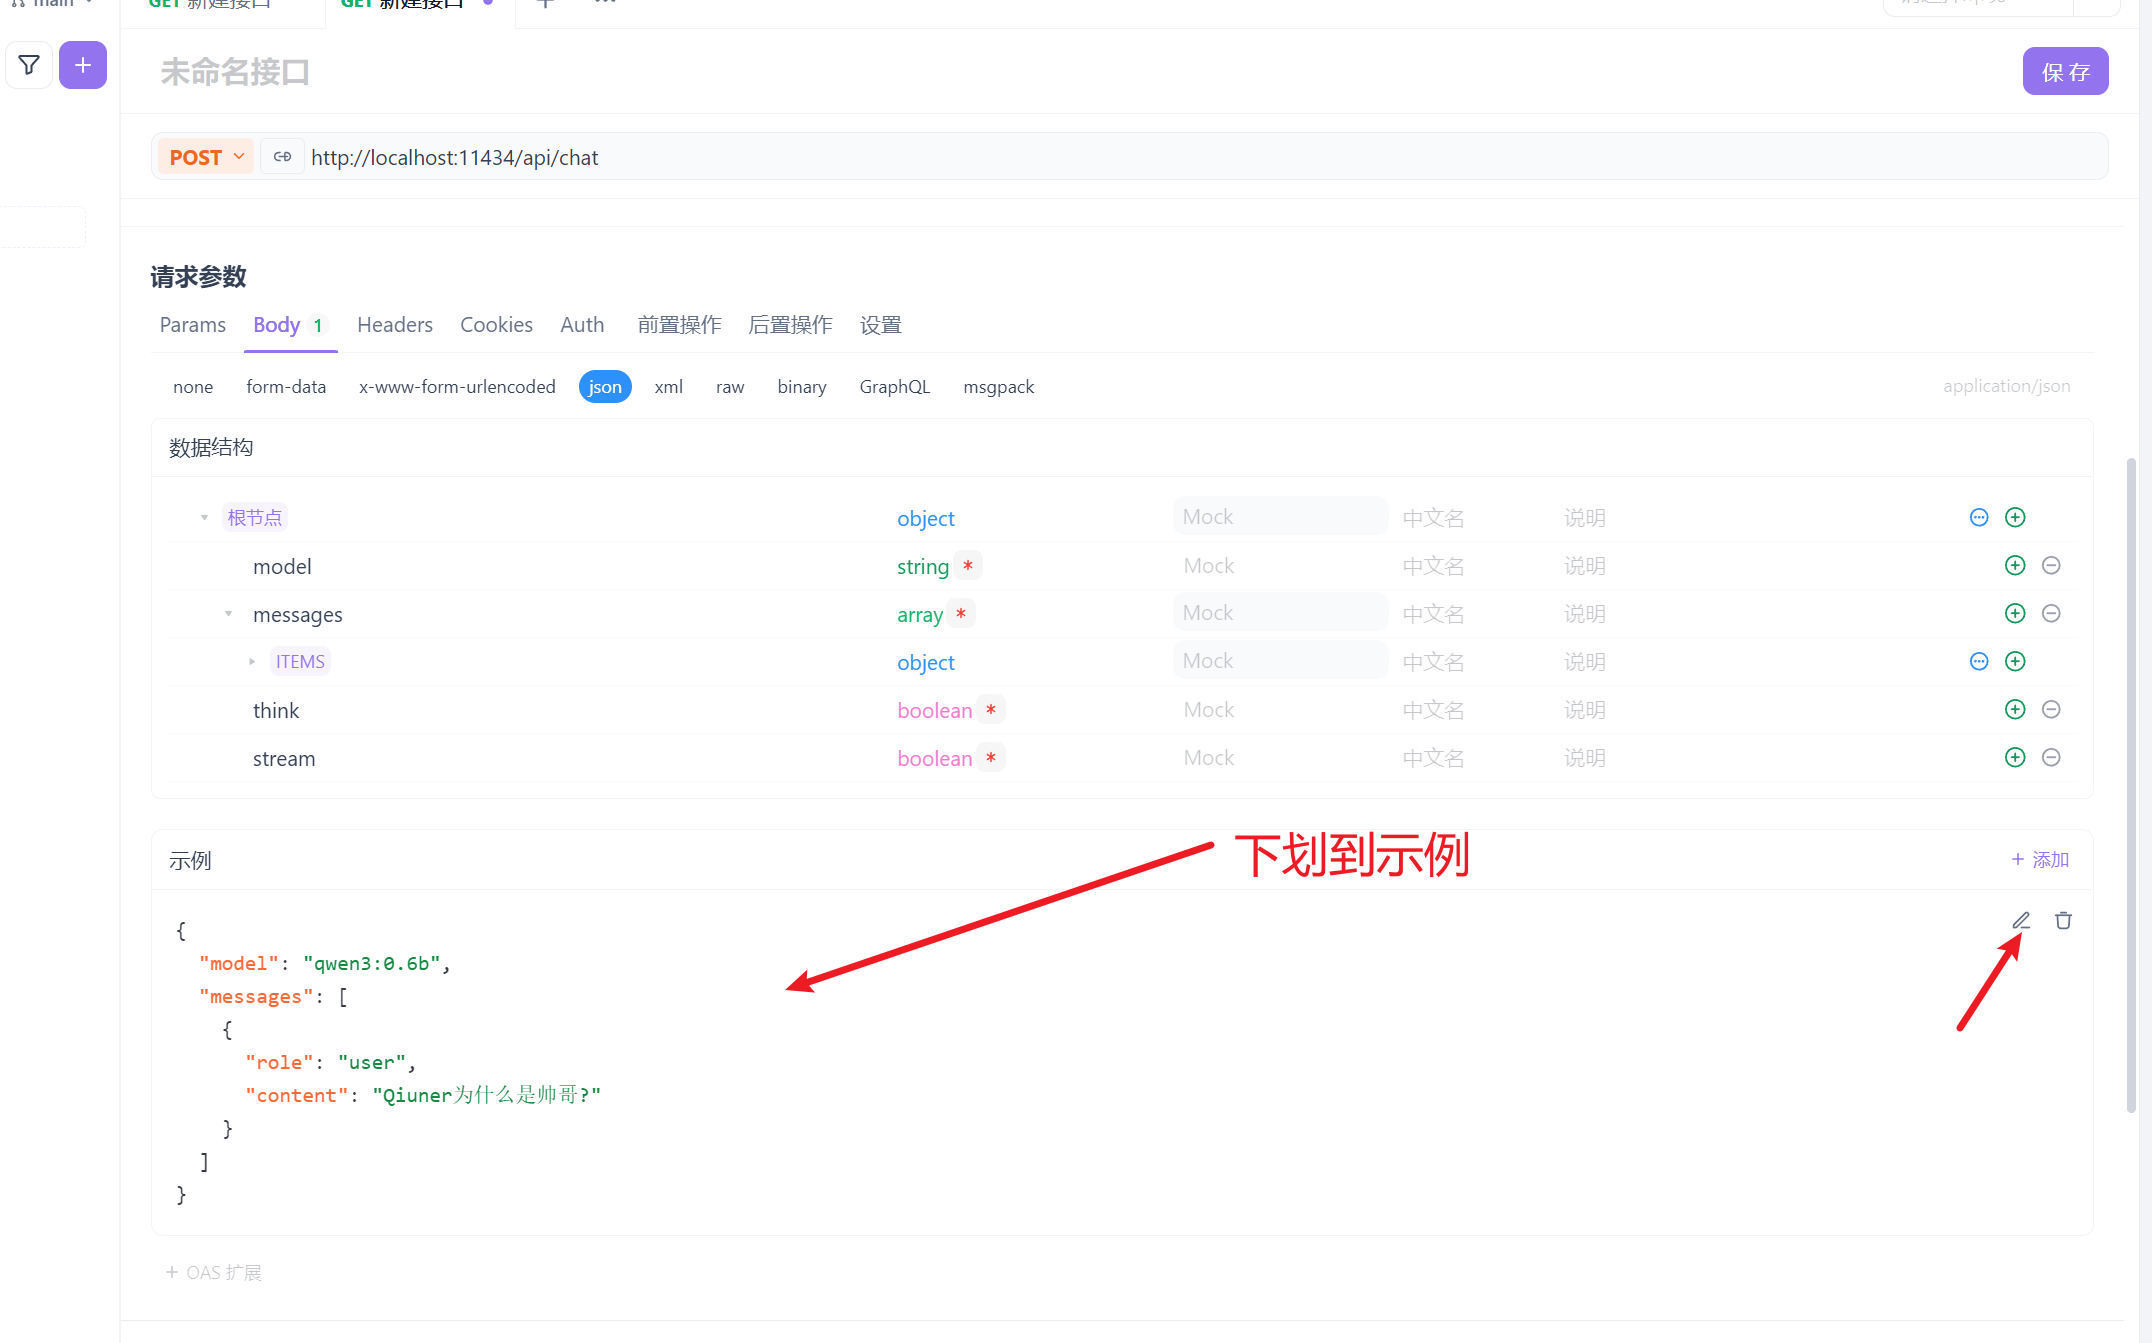This screenshot has height=1343, width=2152.
Task: Add a child node to ITEMS row
Action: pyautogui.click(x=2015, y=662)
